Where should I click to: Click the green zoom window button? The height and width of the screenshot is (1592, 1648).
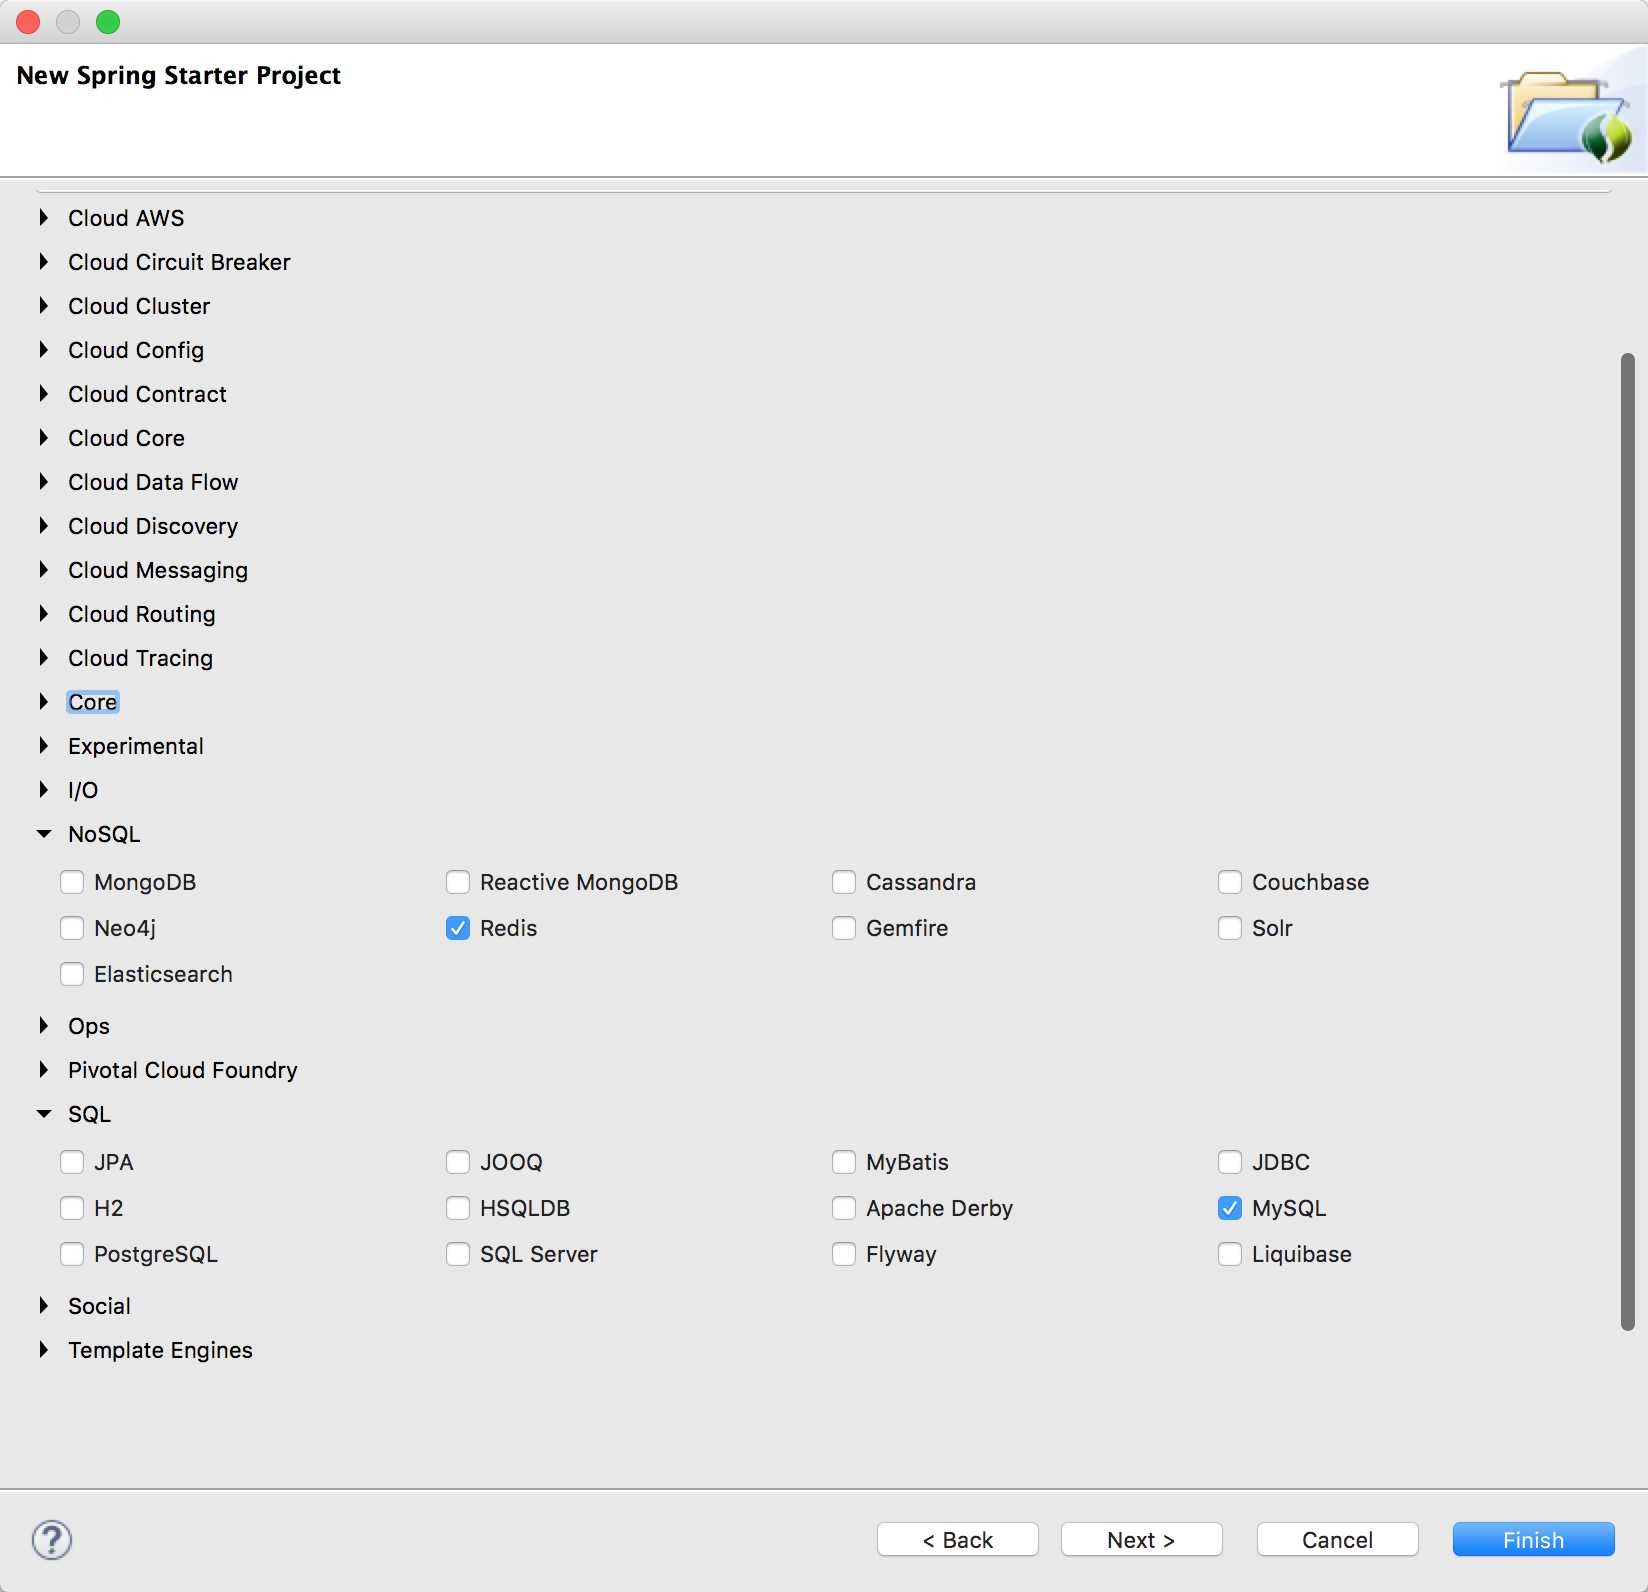coord(108,22)
